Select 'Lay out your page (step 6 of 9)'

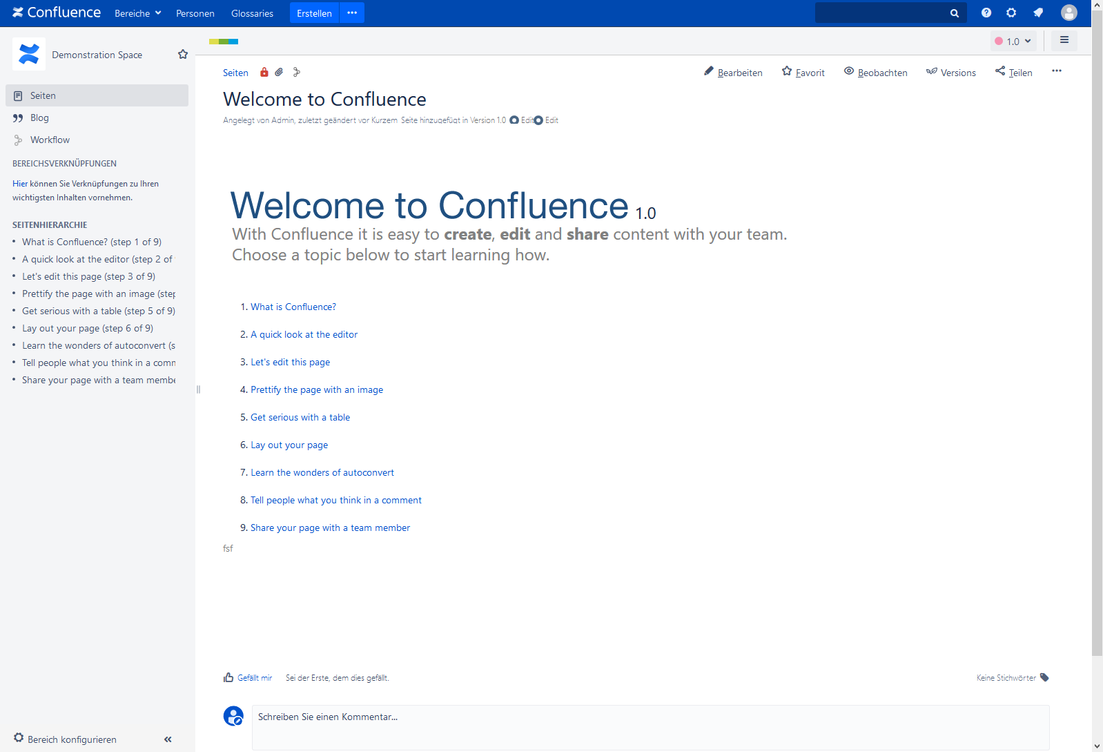pos(87,328)
